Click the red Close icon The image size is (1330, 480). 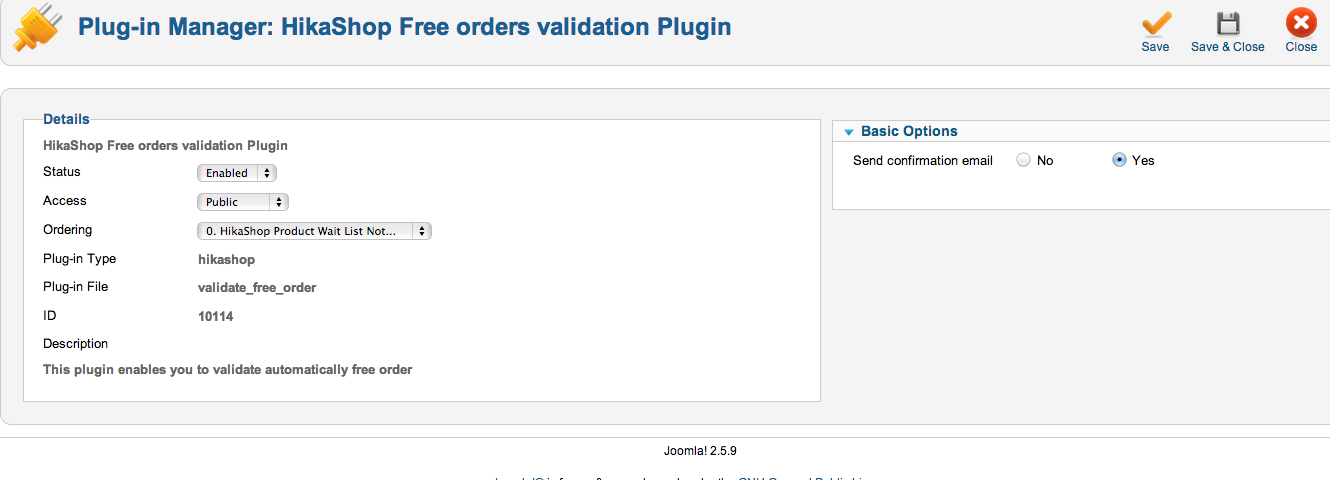point(1301,25)
